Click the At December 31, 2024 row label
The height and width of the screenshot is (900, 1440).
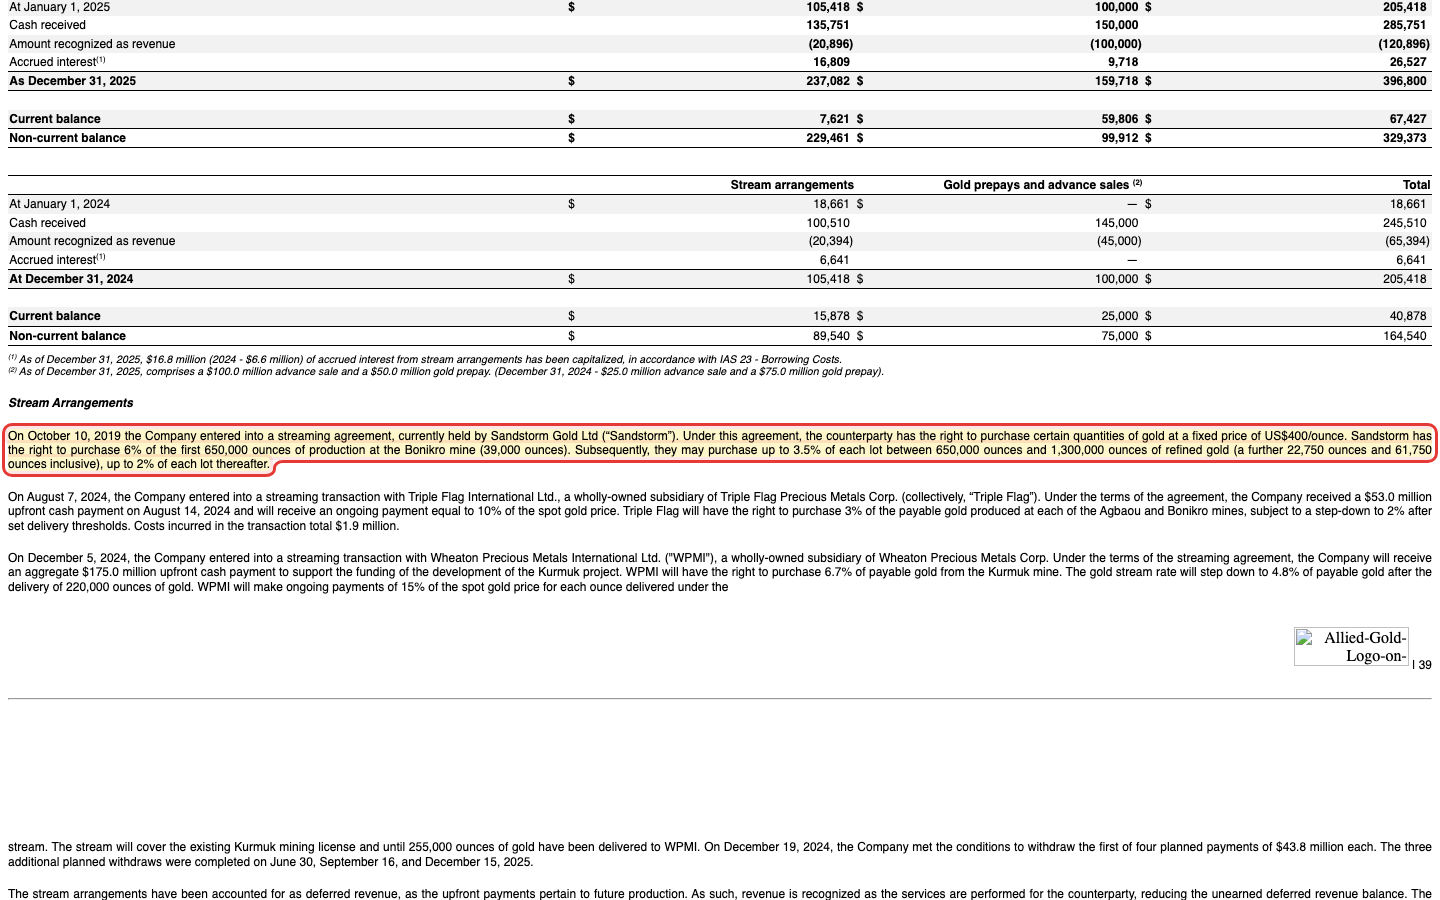pyautogui.click(x=71, y=279)
